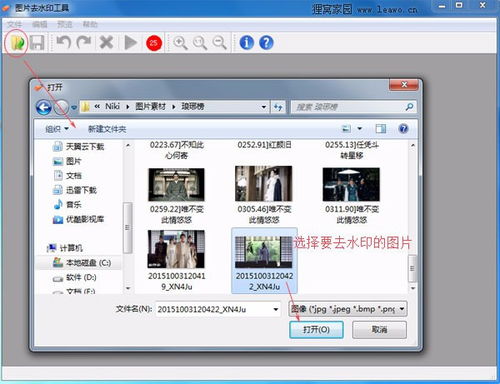Open the 预览 menu
500x384 pixels.
tap(65, 24)
